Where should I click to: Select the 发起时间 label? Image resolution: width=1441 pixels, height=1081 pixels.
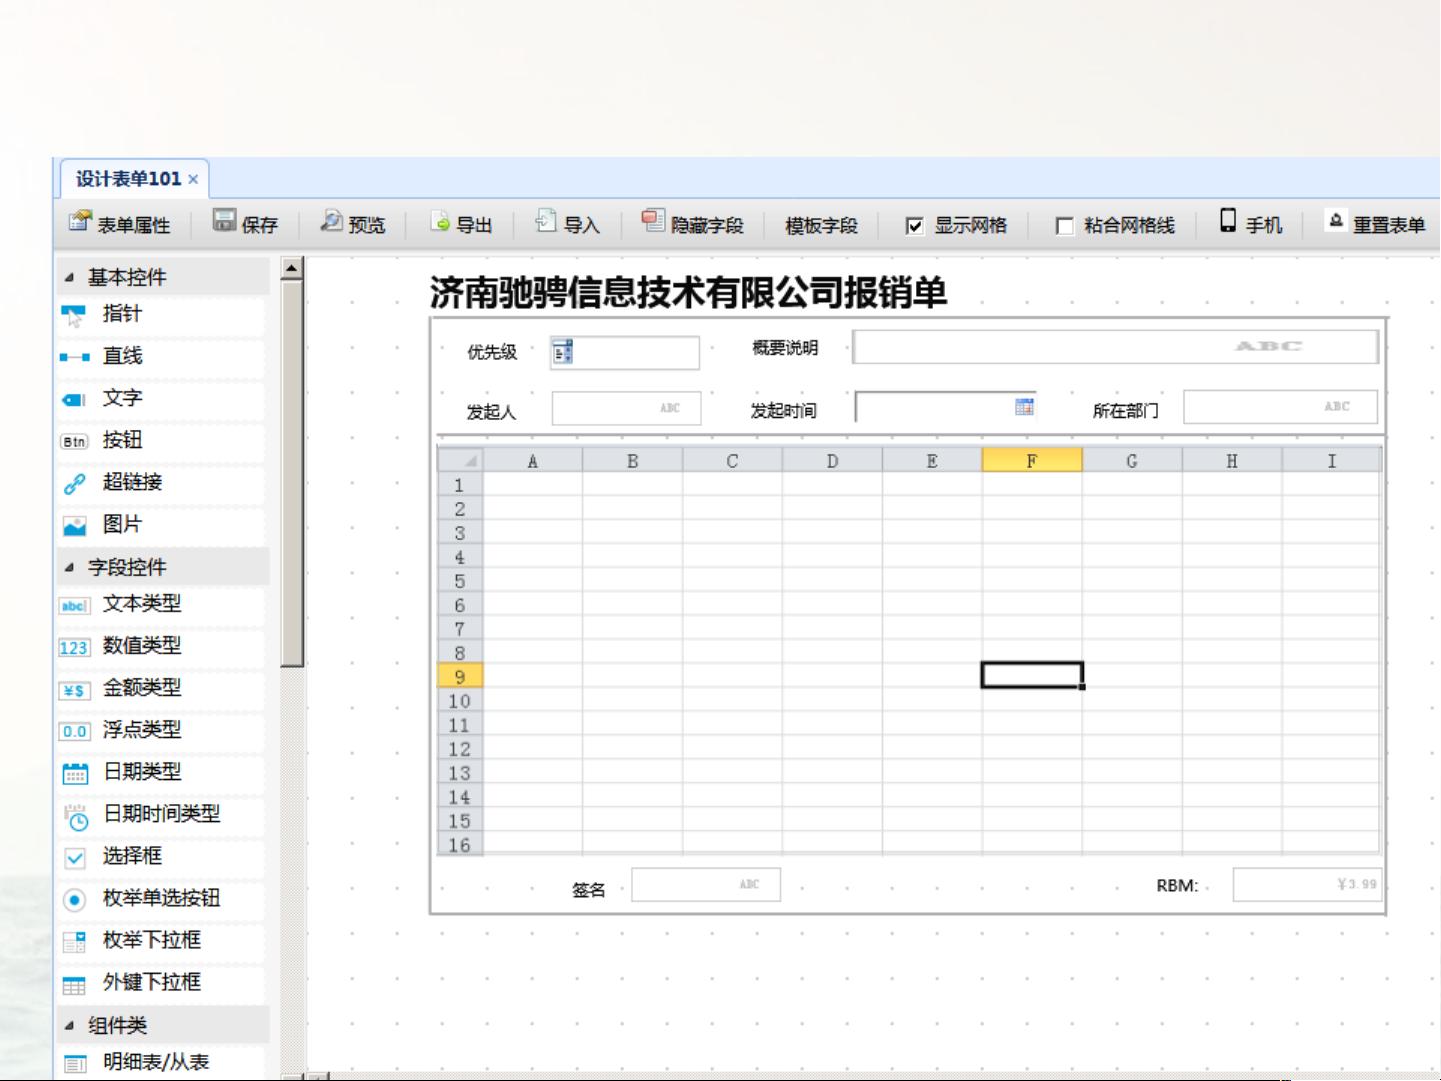784,410
